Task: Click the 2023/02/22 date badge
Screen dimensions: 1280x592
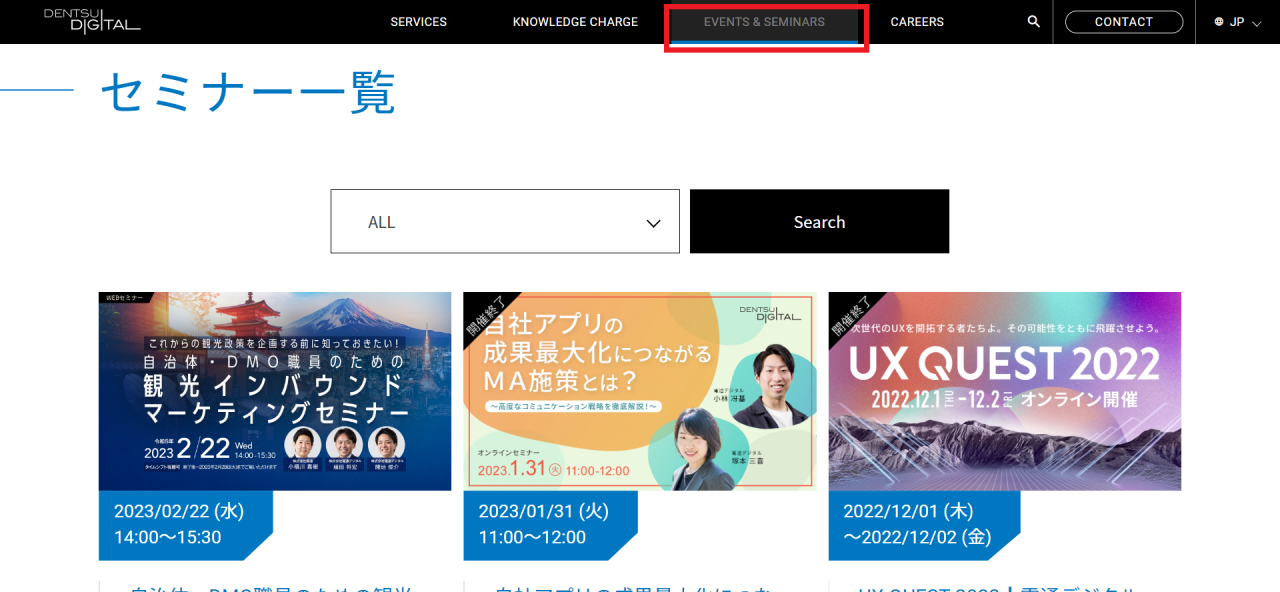Action: [180, 525]
